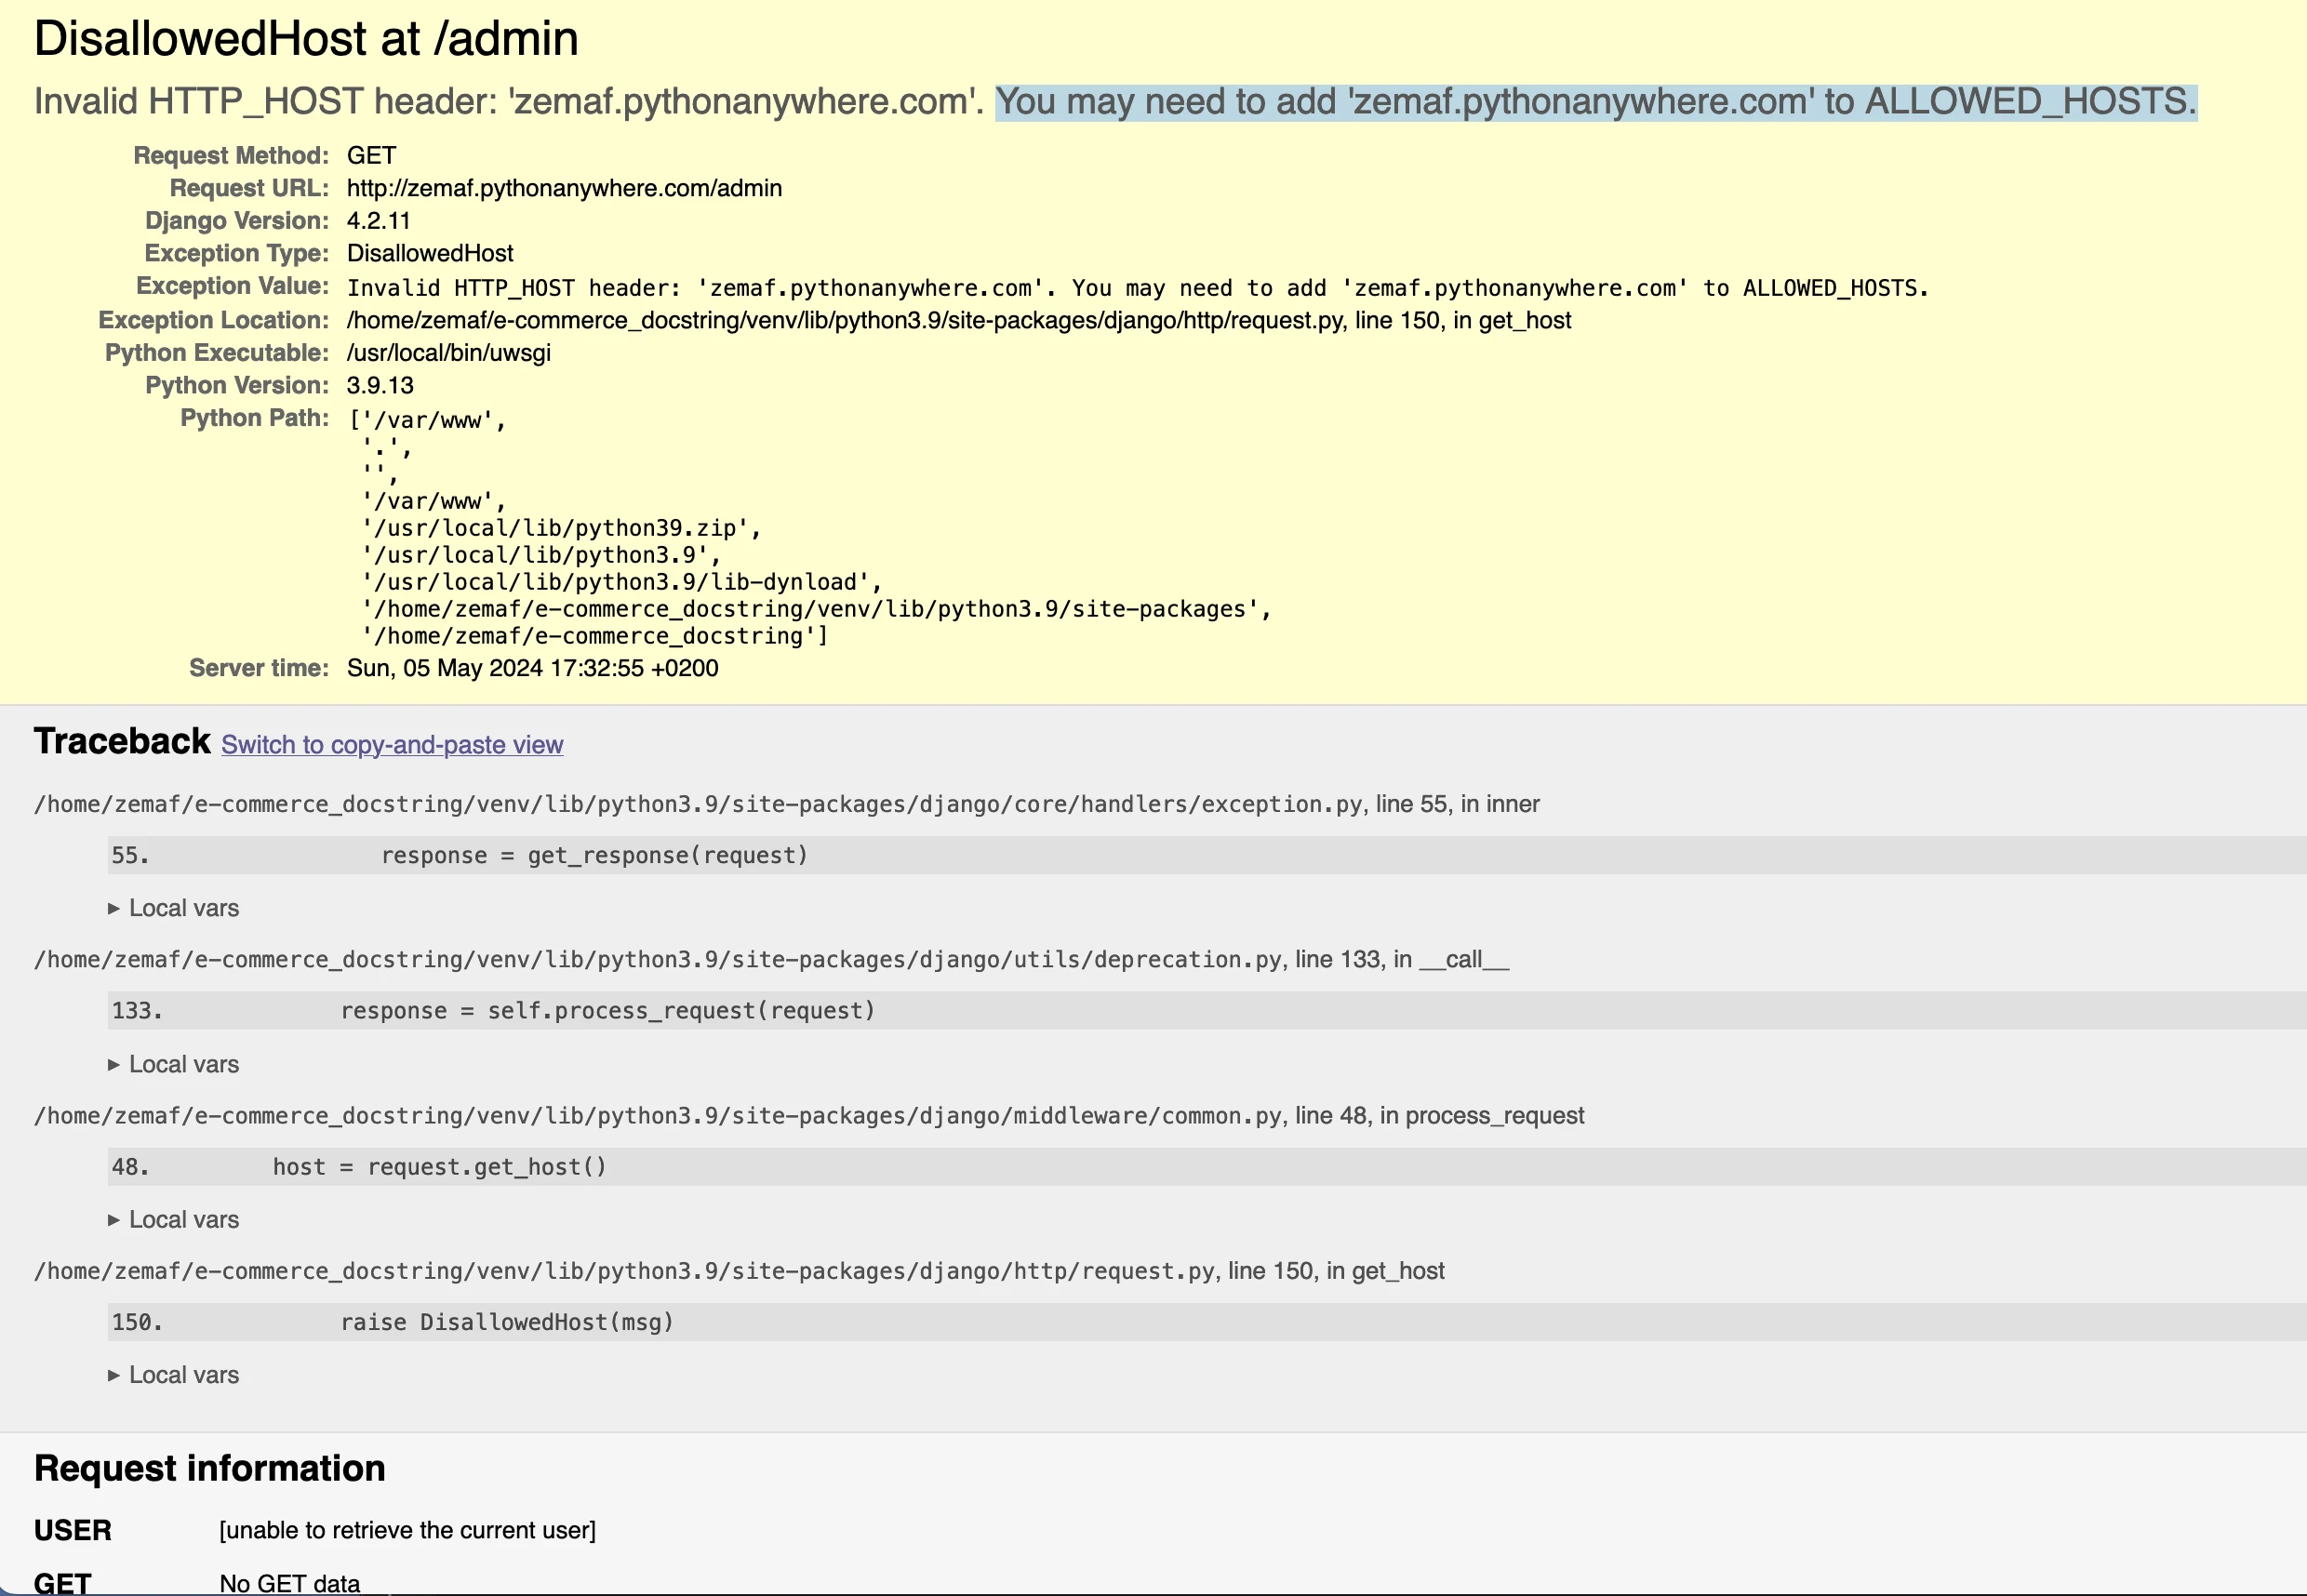Viewport: 2307px width, 1596px height.
Task: Click the "unable to retrieve the current user" text
Action: (407, 1530)
